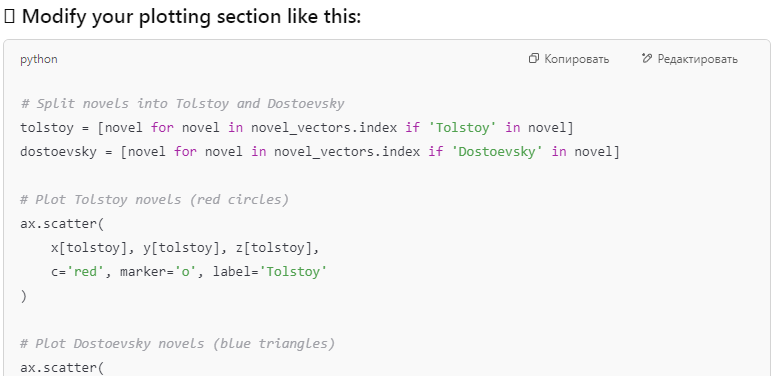Click the x[tolstoy], y[tolstoy], z[tolstoy] line
Screen dimensions: 771x376
pyautogui.click(x=185, y=248)
